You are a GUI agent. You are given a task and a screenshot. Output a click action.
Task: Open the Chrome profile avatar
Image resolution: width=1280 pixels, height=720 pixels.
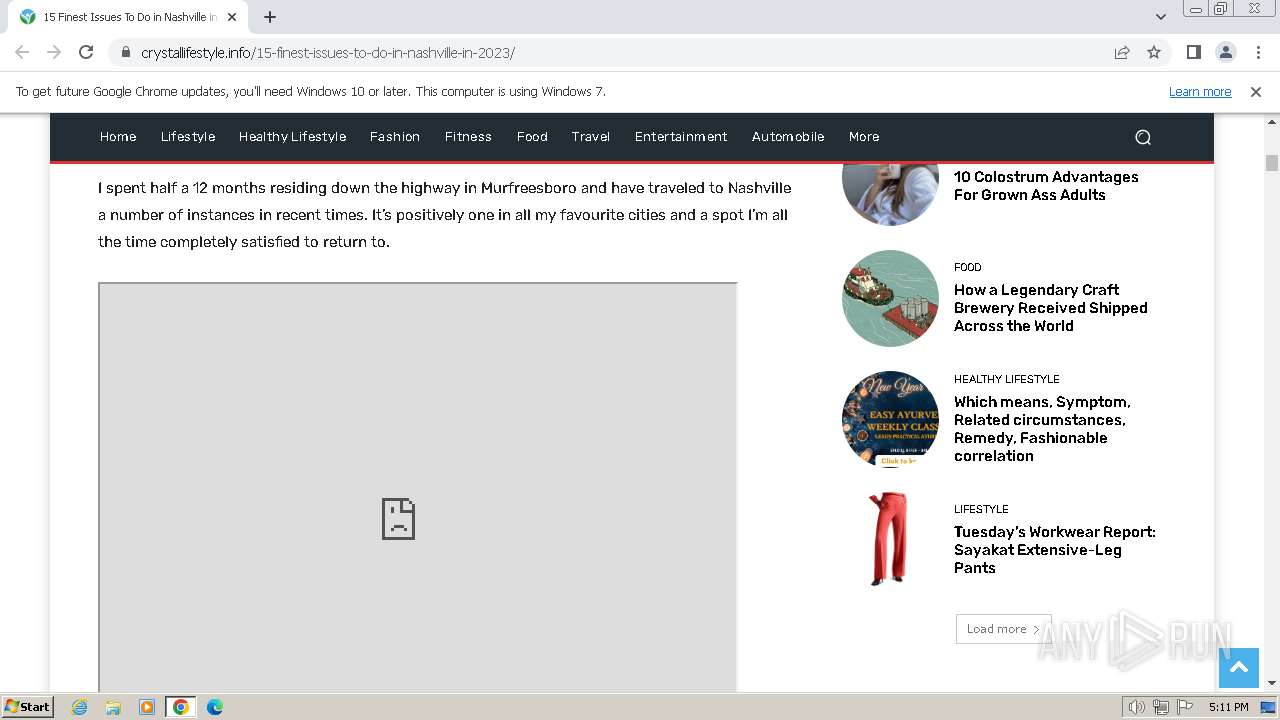tap(1225, 52)
